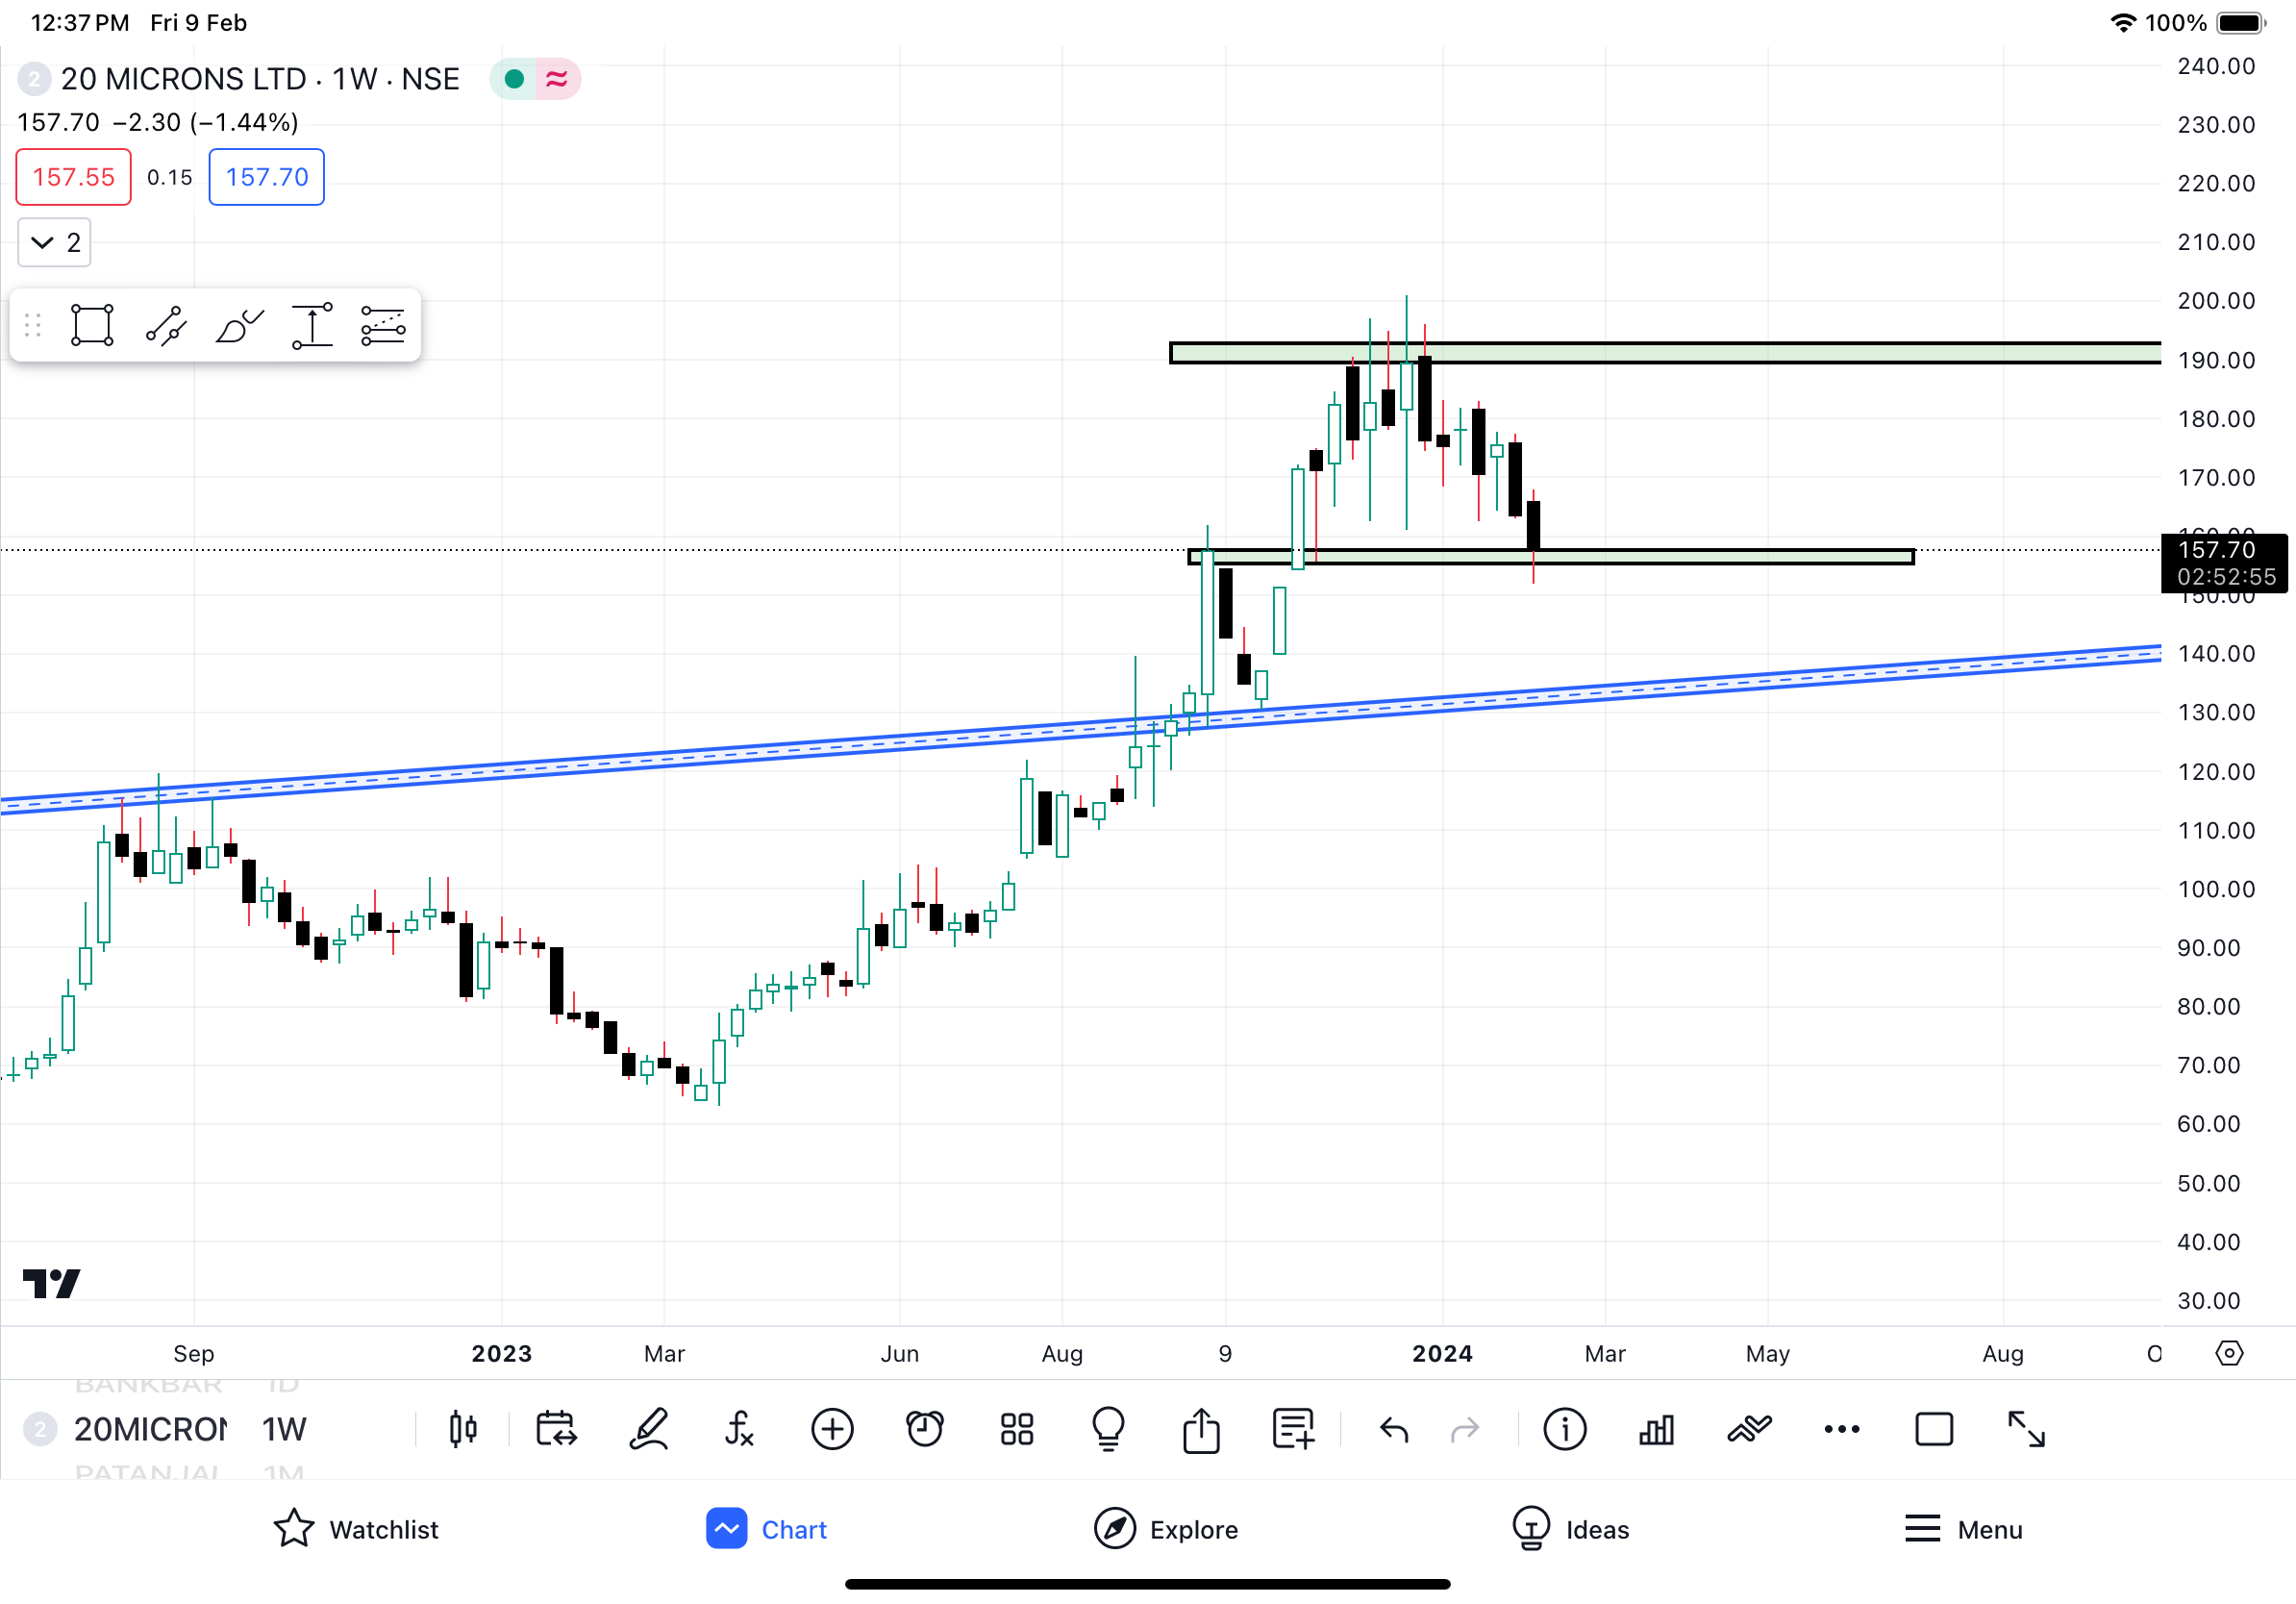The height and width of the screenshot is (1604, 2296).
Task: Tap the red sell price 157.55 button
Action: pyautogui.click(x=73, y=177)
